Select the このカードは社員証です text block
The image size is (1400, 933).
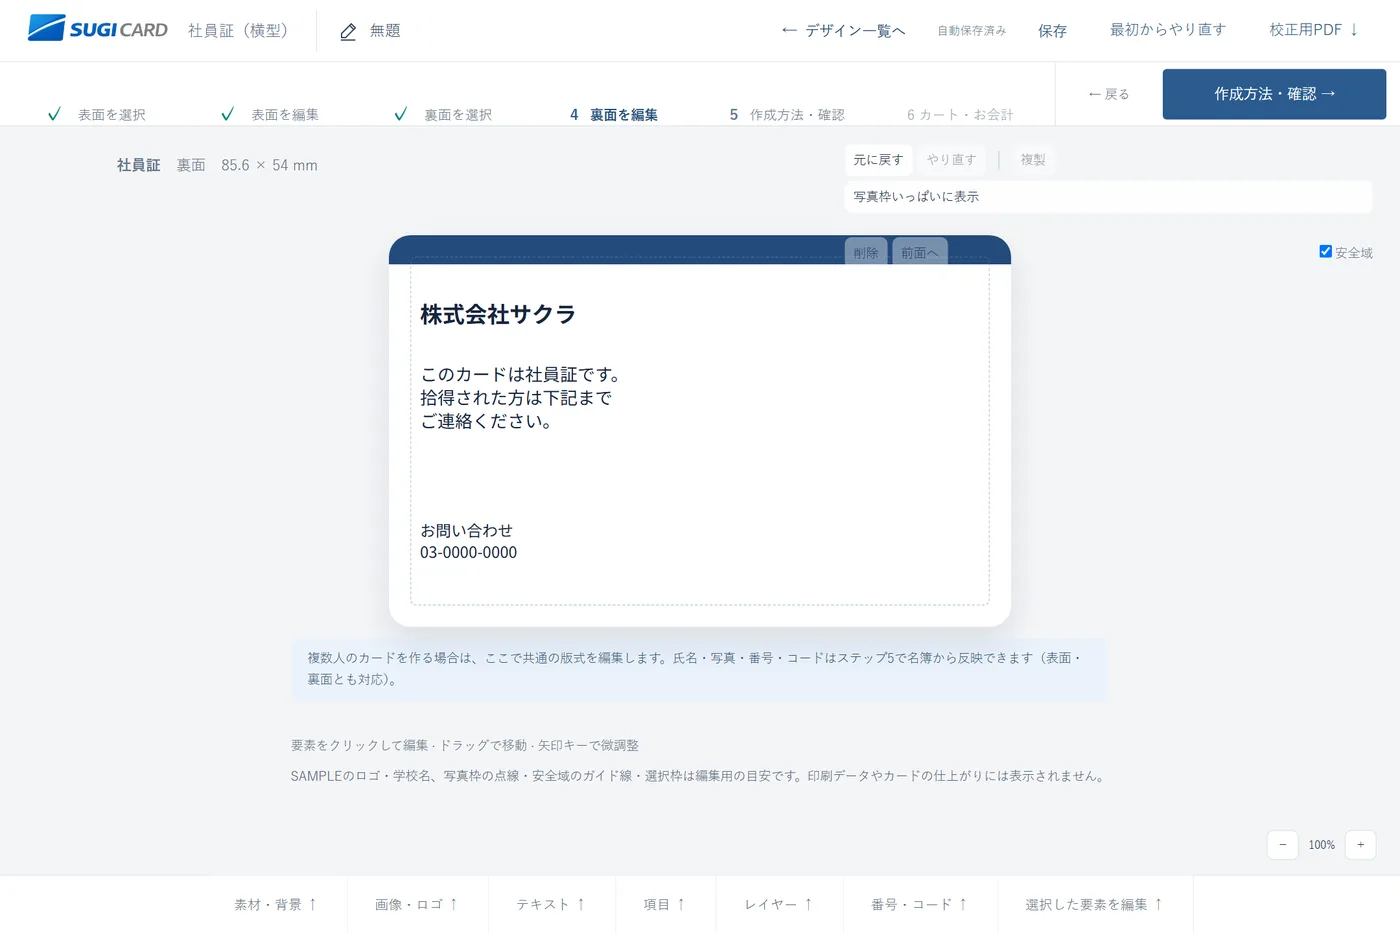tap(521, 398)
